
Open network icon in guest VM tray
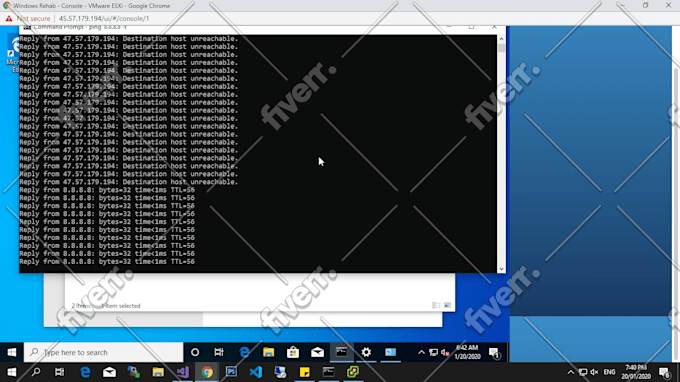[x=433, y=353]
